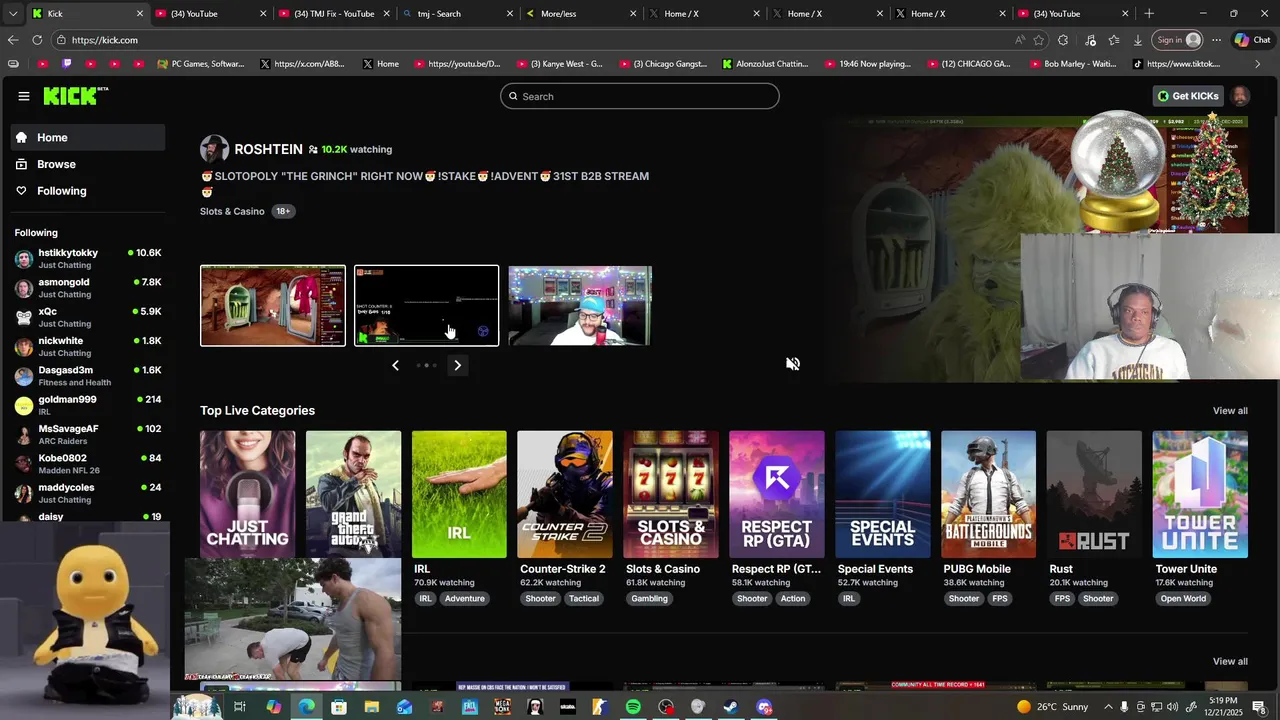
Task: Open the user profile avatar menu
Action: 1240,96
